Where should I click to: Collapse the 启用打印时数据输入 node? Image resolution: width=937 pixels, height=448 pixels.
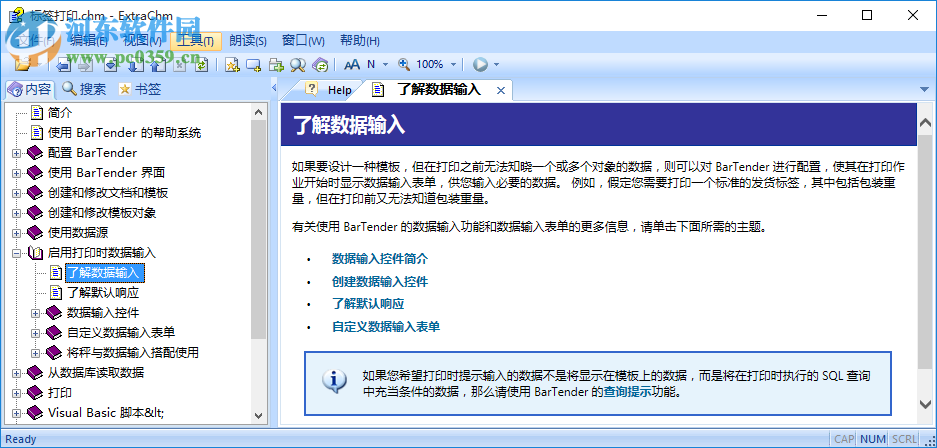click(x=16, y=253)
